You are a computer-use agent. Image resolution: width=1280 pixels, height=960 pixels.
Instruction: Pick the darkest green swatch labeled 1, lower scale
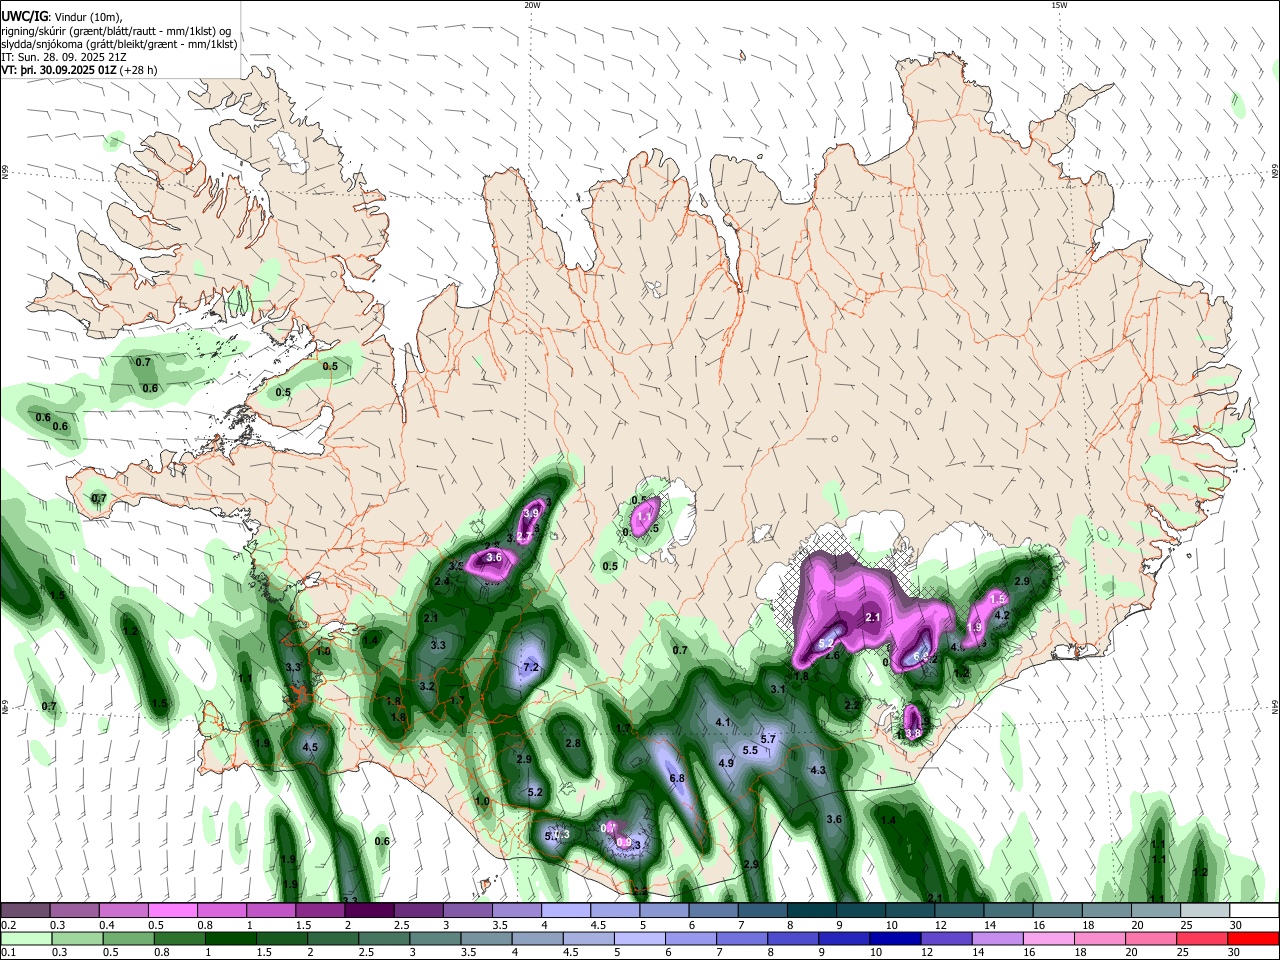(x=230, y=939)
